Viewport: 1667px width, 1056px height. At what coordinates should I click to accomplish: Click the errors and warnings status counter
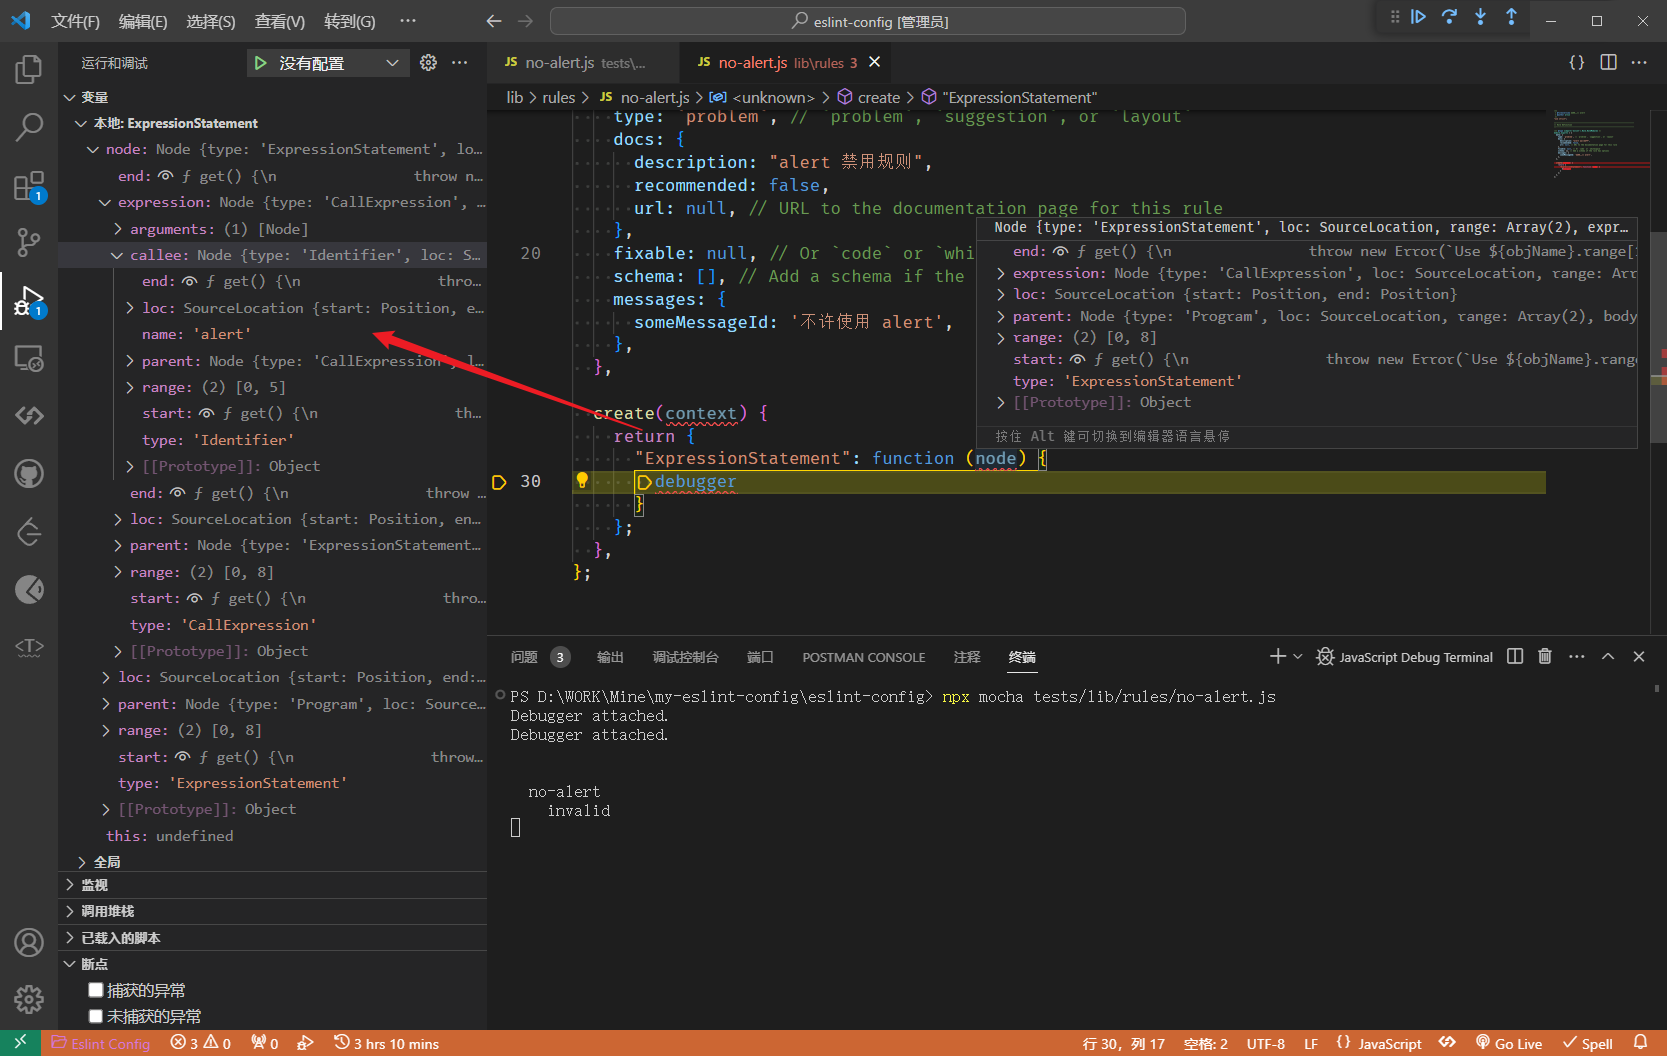[x=200, y=1044]
